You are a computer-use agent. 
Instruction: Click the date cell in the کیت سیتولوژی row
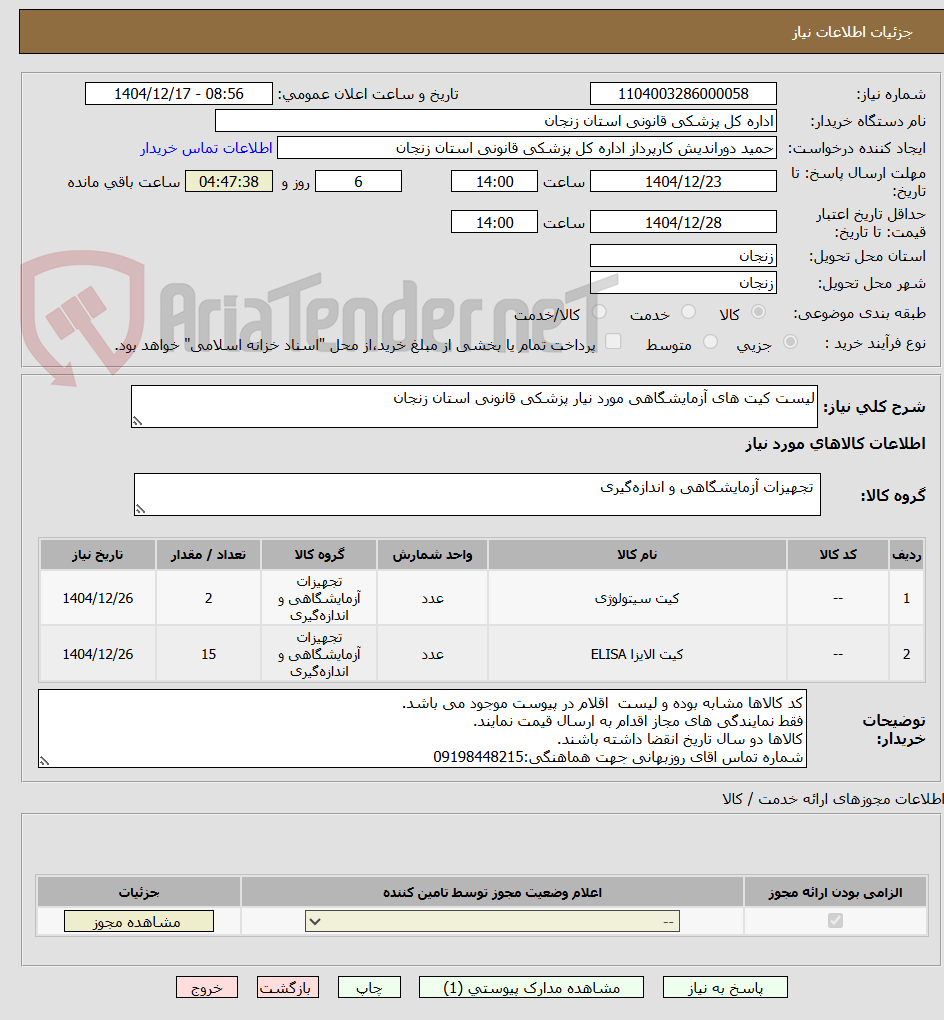point(98,598)
